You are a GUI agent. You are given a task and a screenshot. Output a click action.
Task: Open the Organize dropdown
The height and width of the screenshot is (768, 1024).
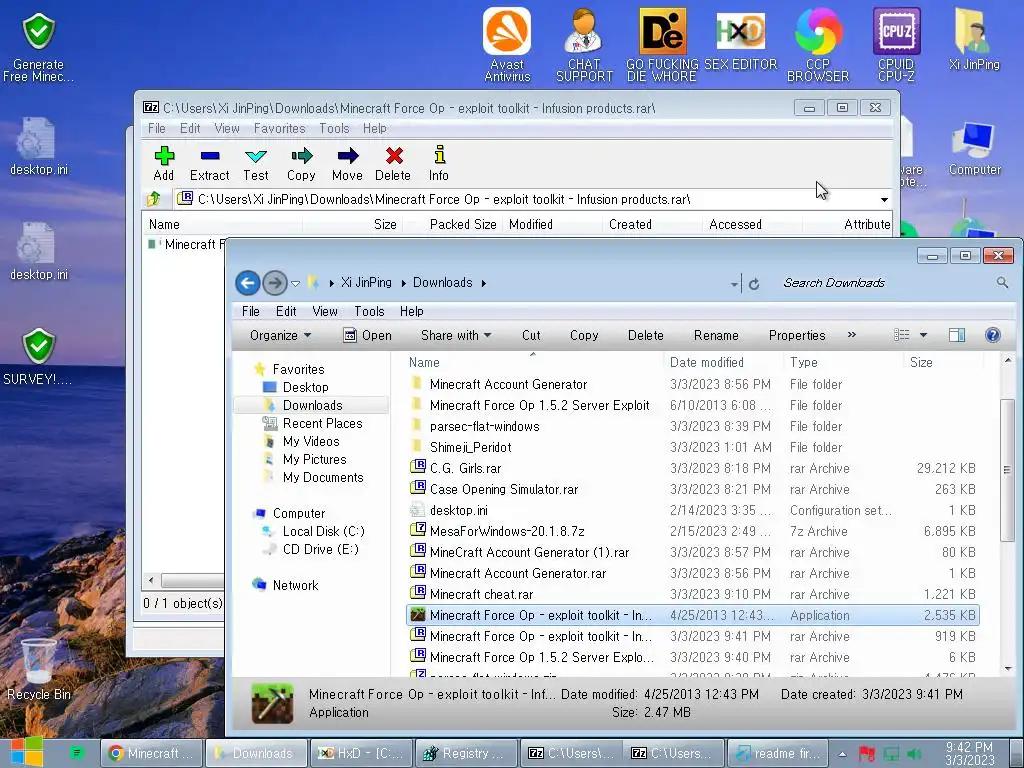click(280, 335)
